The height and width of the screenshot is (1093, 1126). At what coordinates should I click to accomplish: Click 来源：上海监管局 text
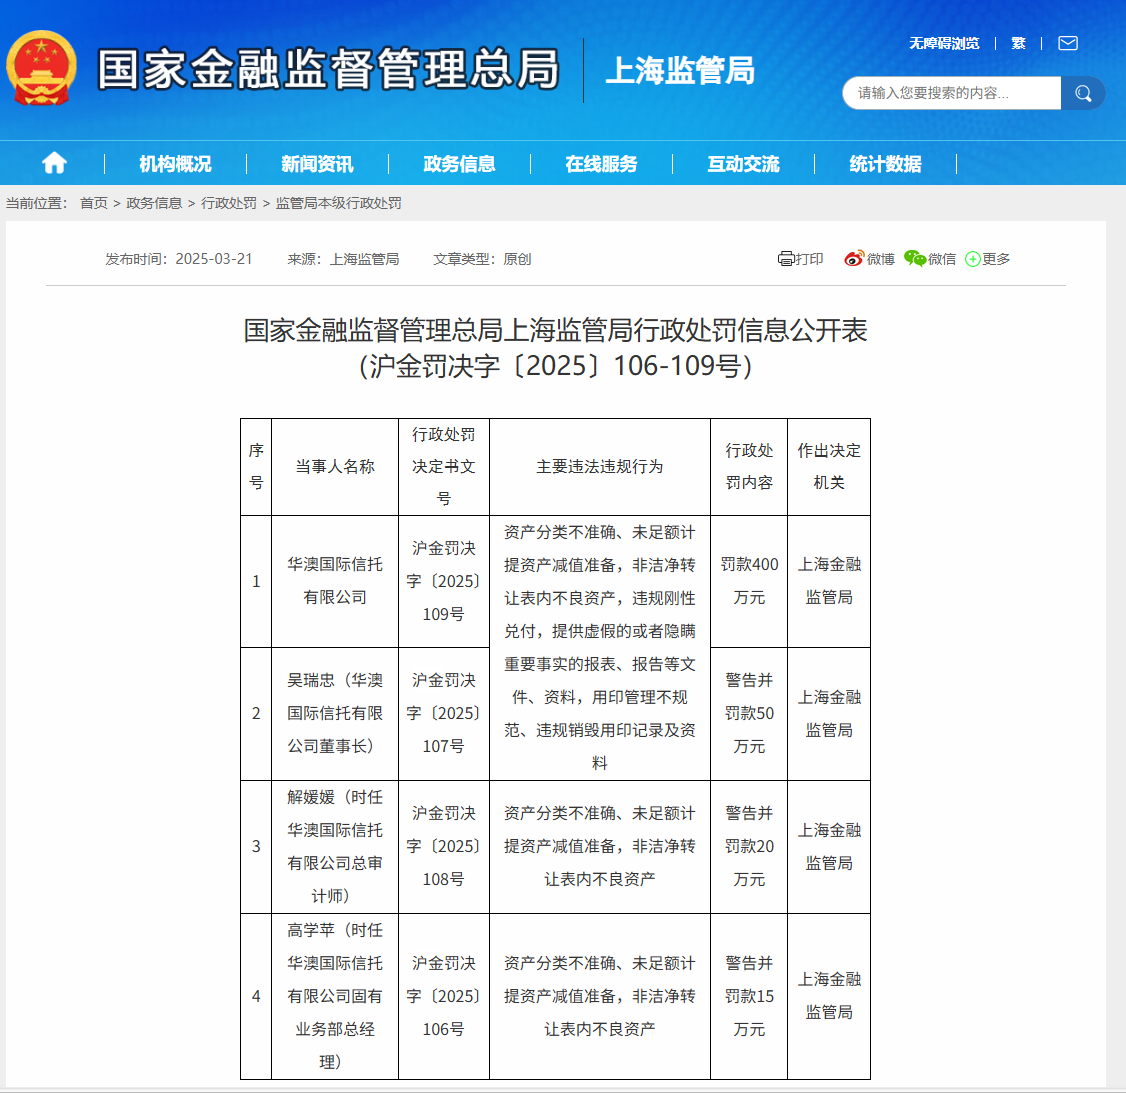(343, 259)
